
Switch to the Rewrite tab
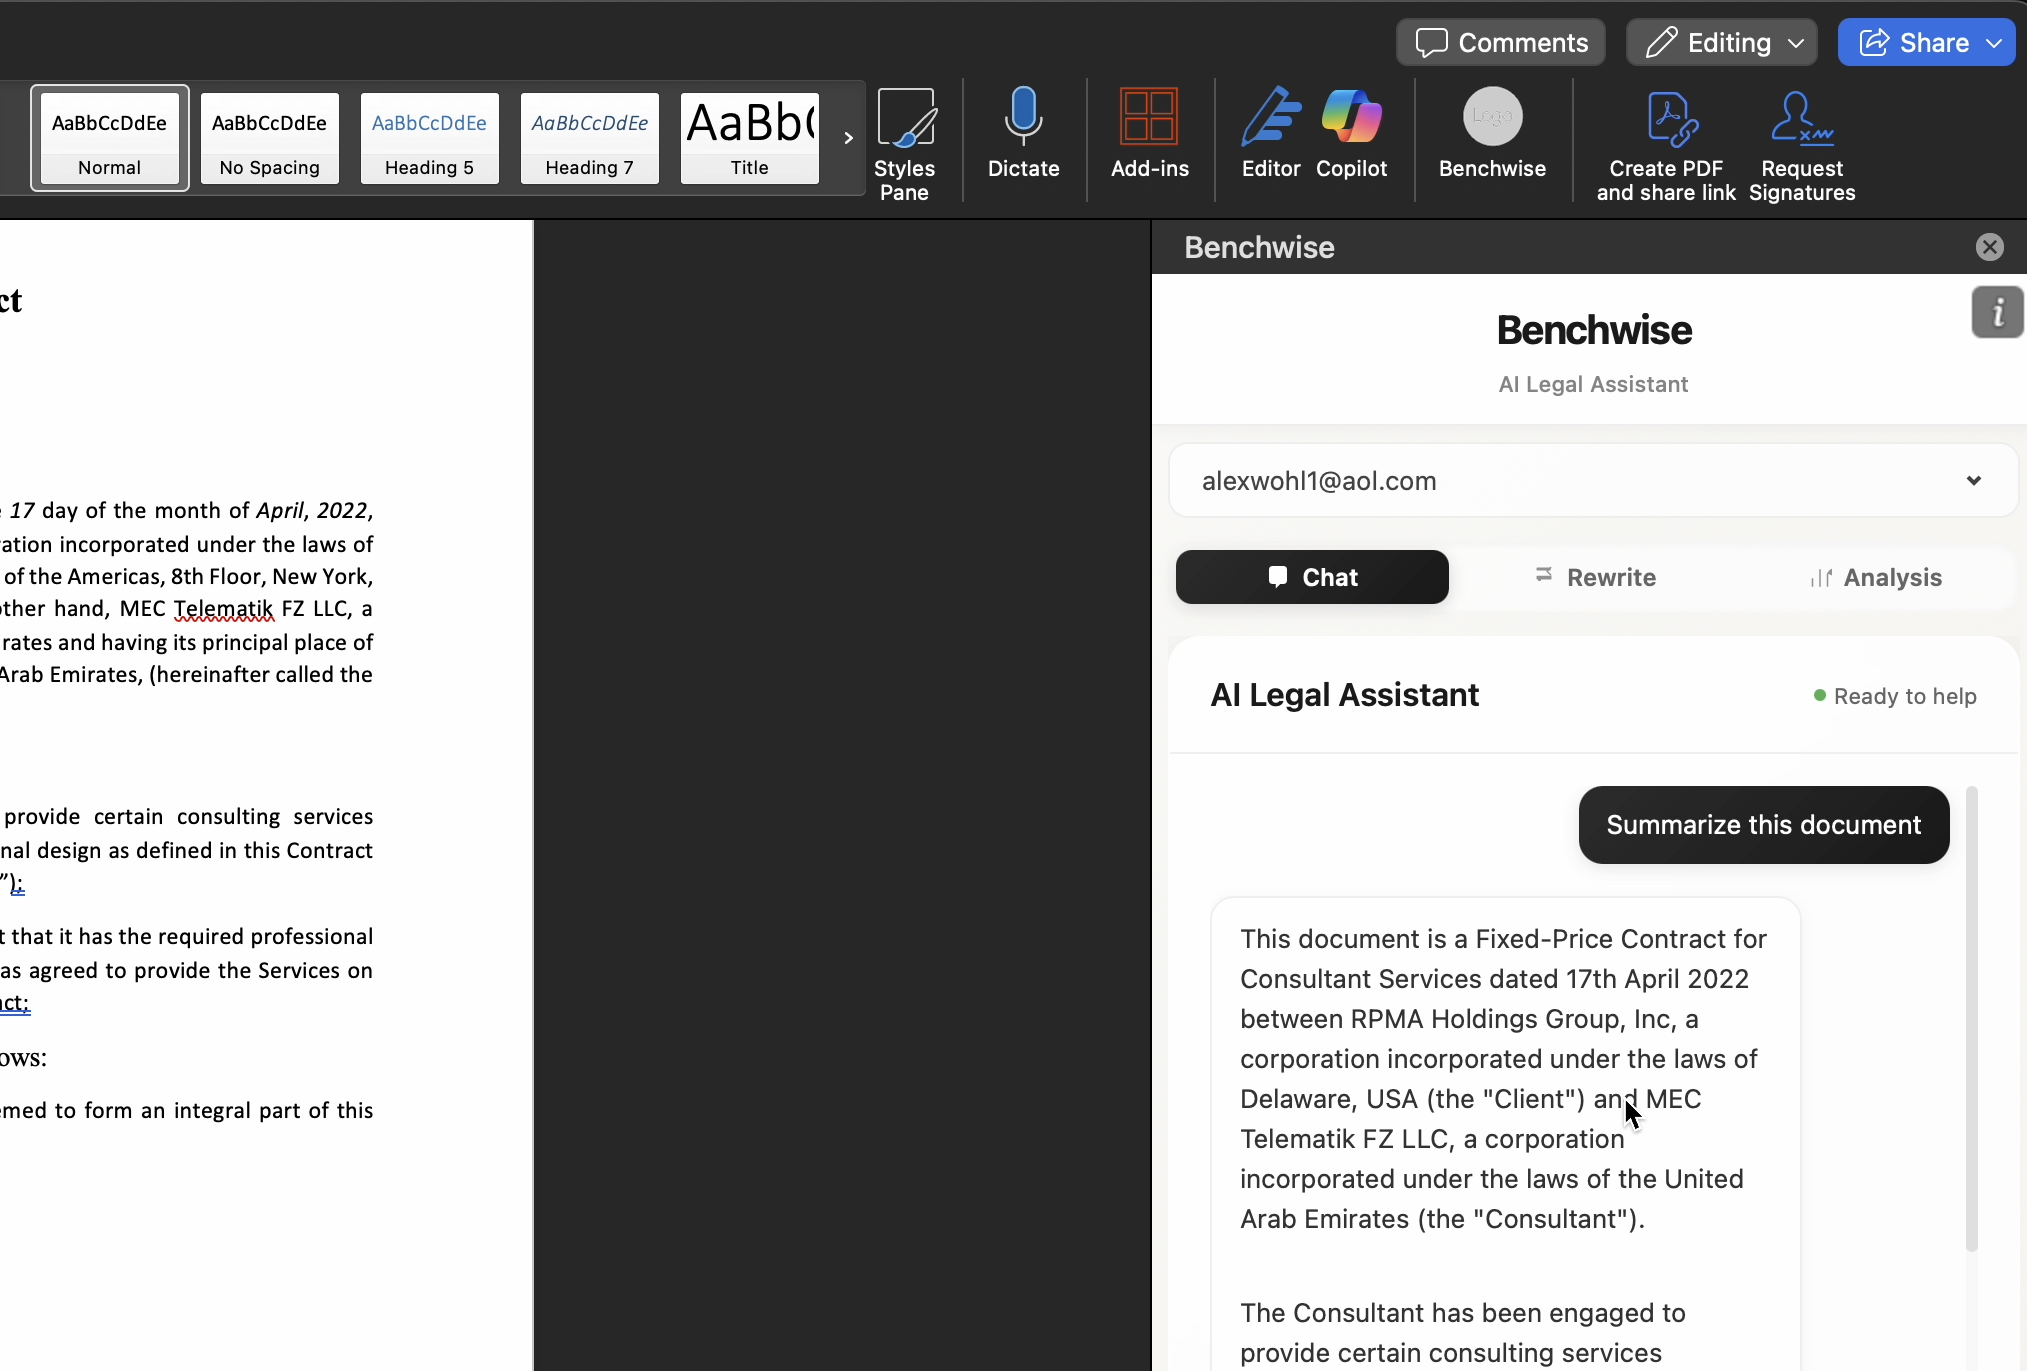click(x=1595, y=577)
